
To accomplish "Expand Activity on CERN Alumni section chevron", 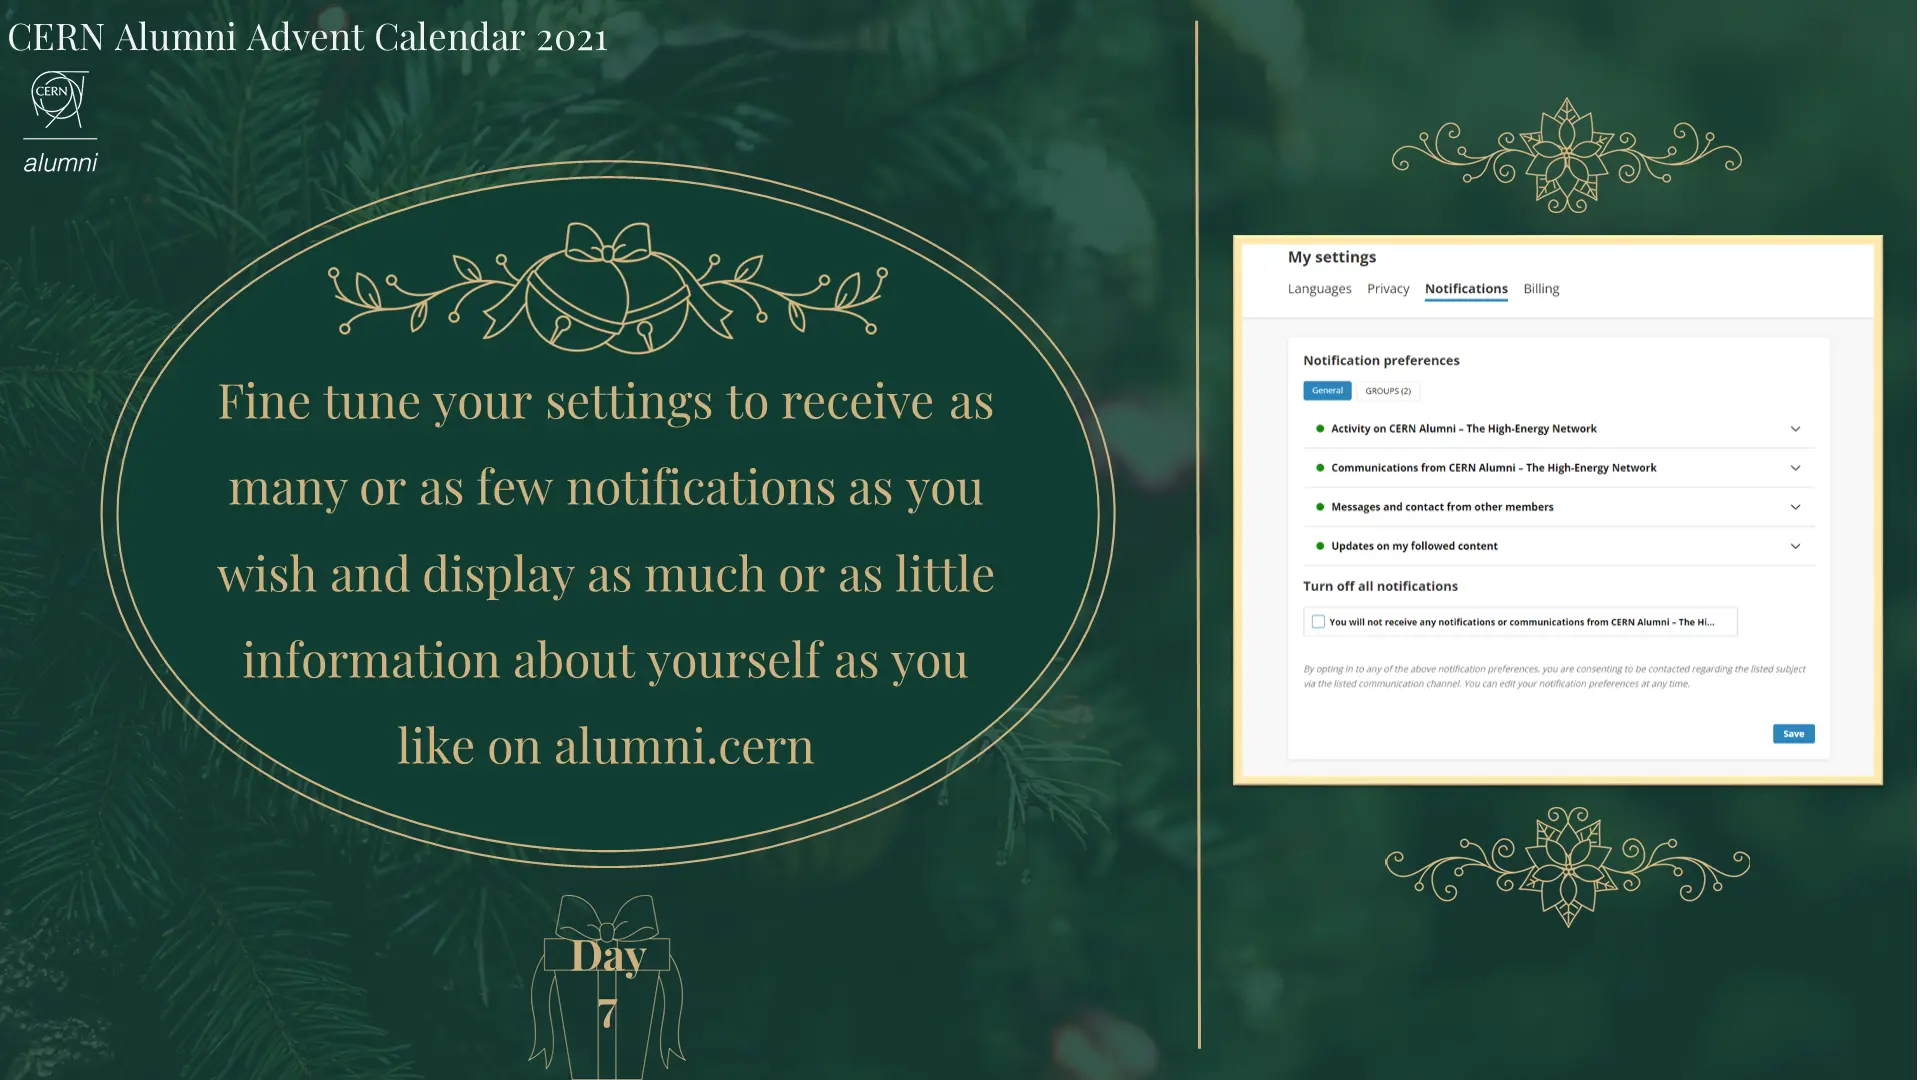I will (x=1795, y=429).
